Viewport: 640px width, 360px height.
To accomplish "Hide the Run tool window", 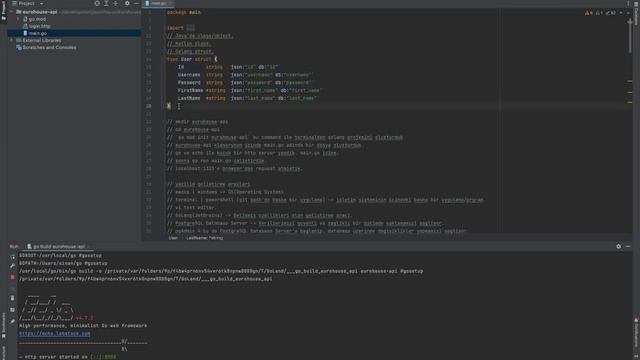I will click(x=628, y=247).
